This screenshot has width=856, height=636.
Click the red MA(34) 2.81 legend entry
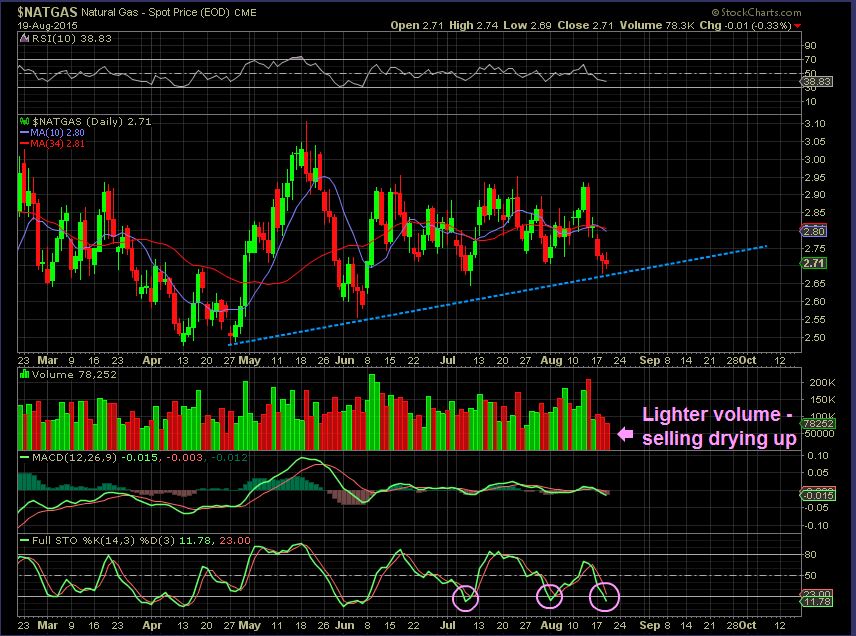pyautogui.click(x=52, y=144)
